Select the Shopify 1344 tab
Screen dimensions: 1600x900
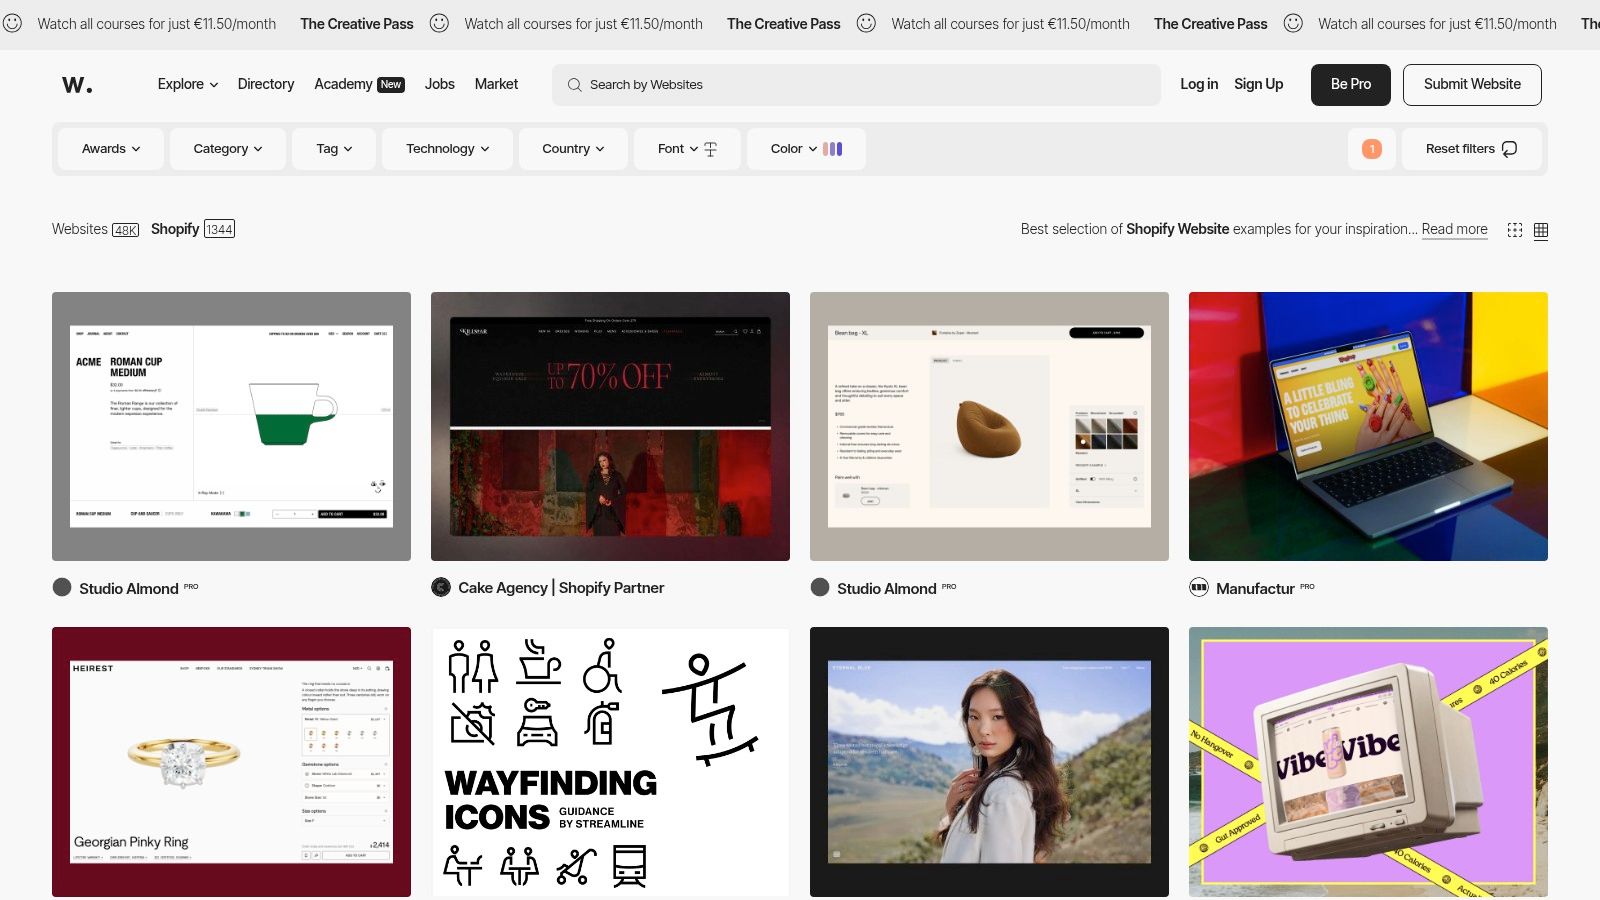tap(193, 229)
